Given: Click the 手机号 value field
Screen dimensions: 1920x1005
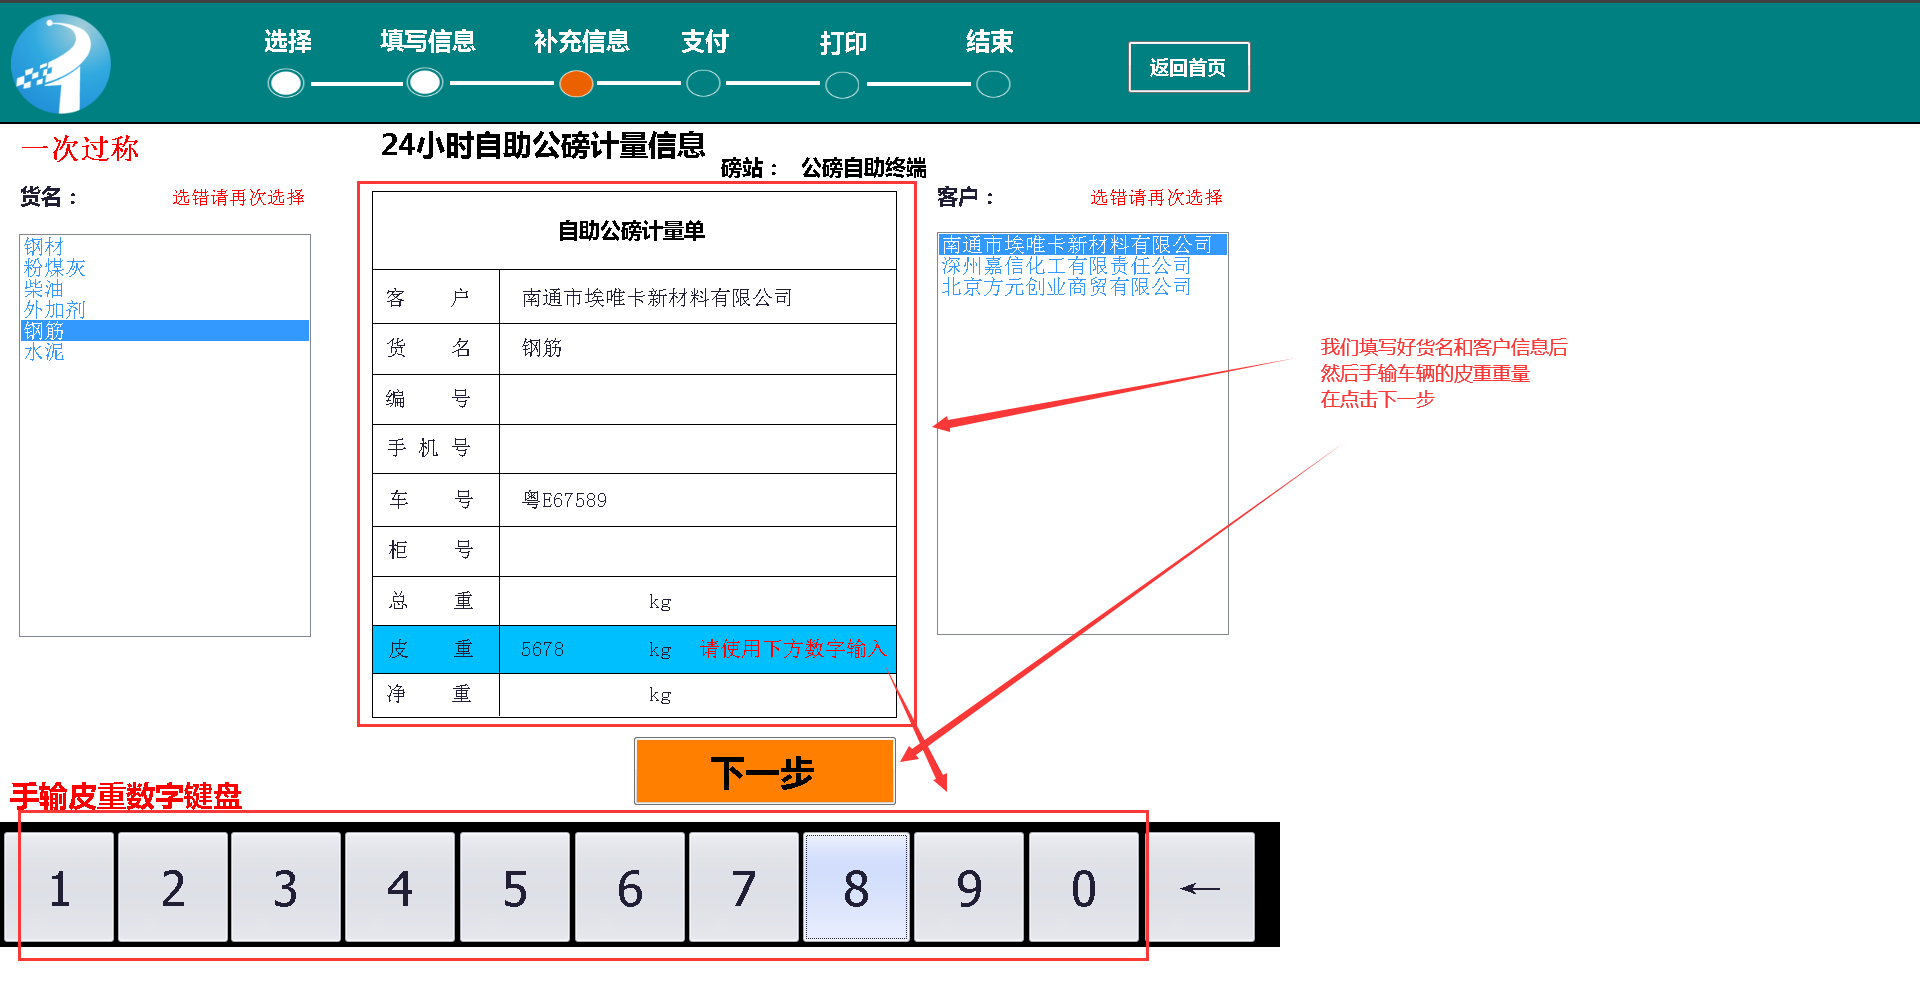Looking at the screenshot, I should point(697,449).
